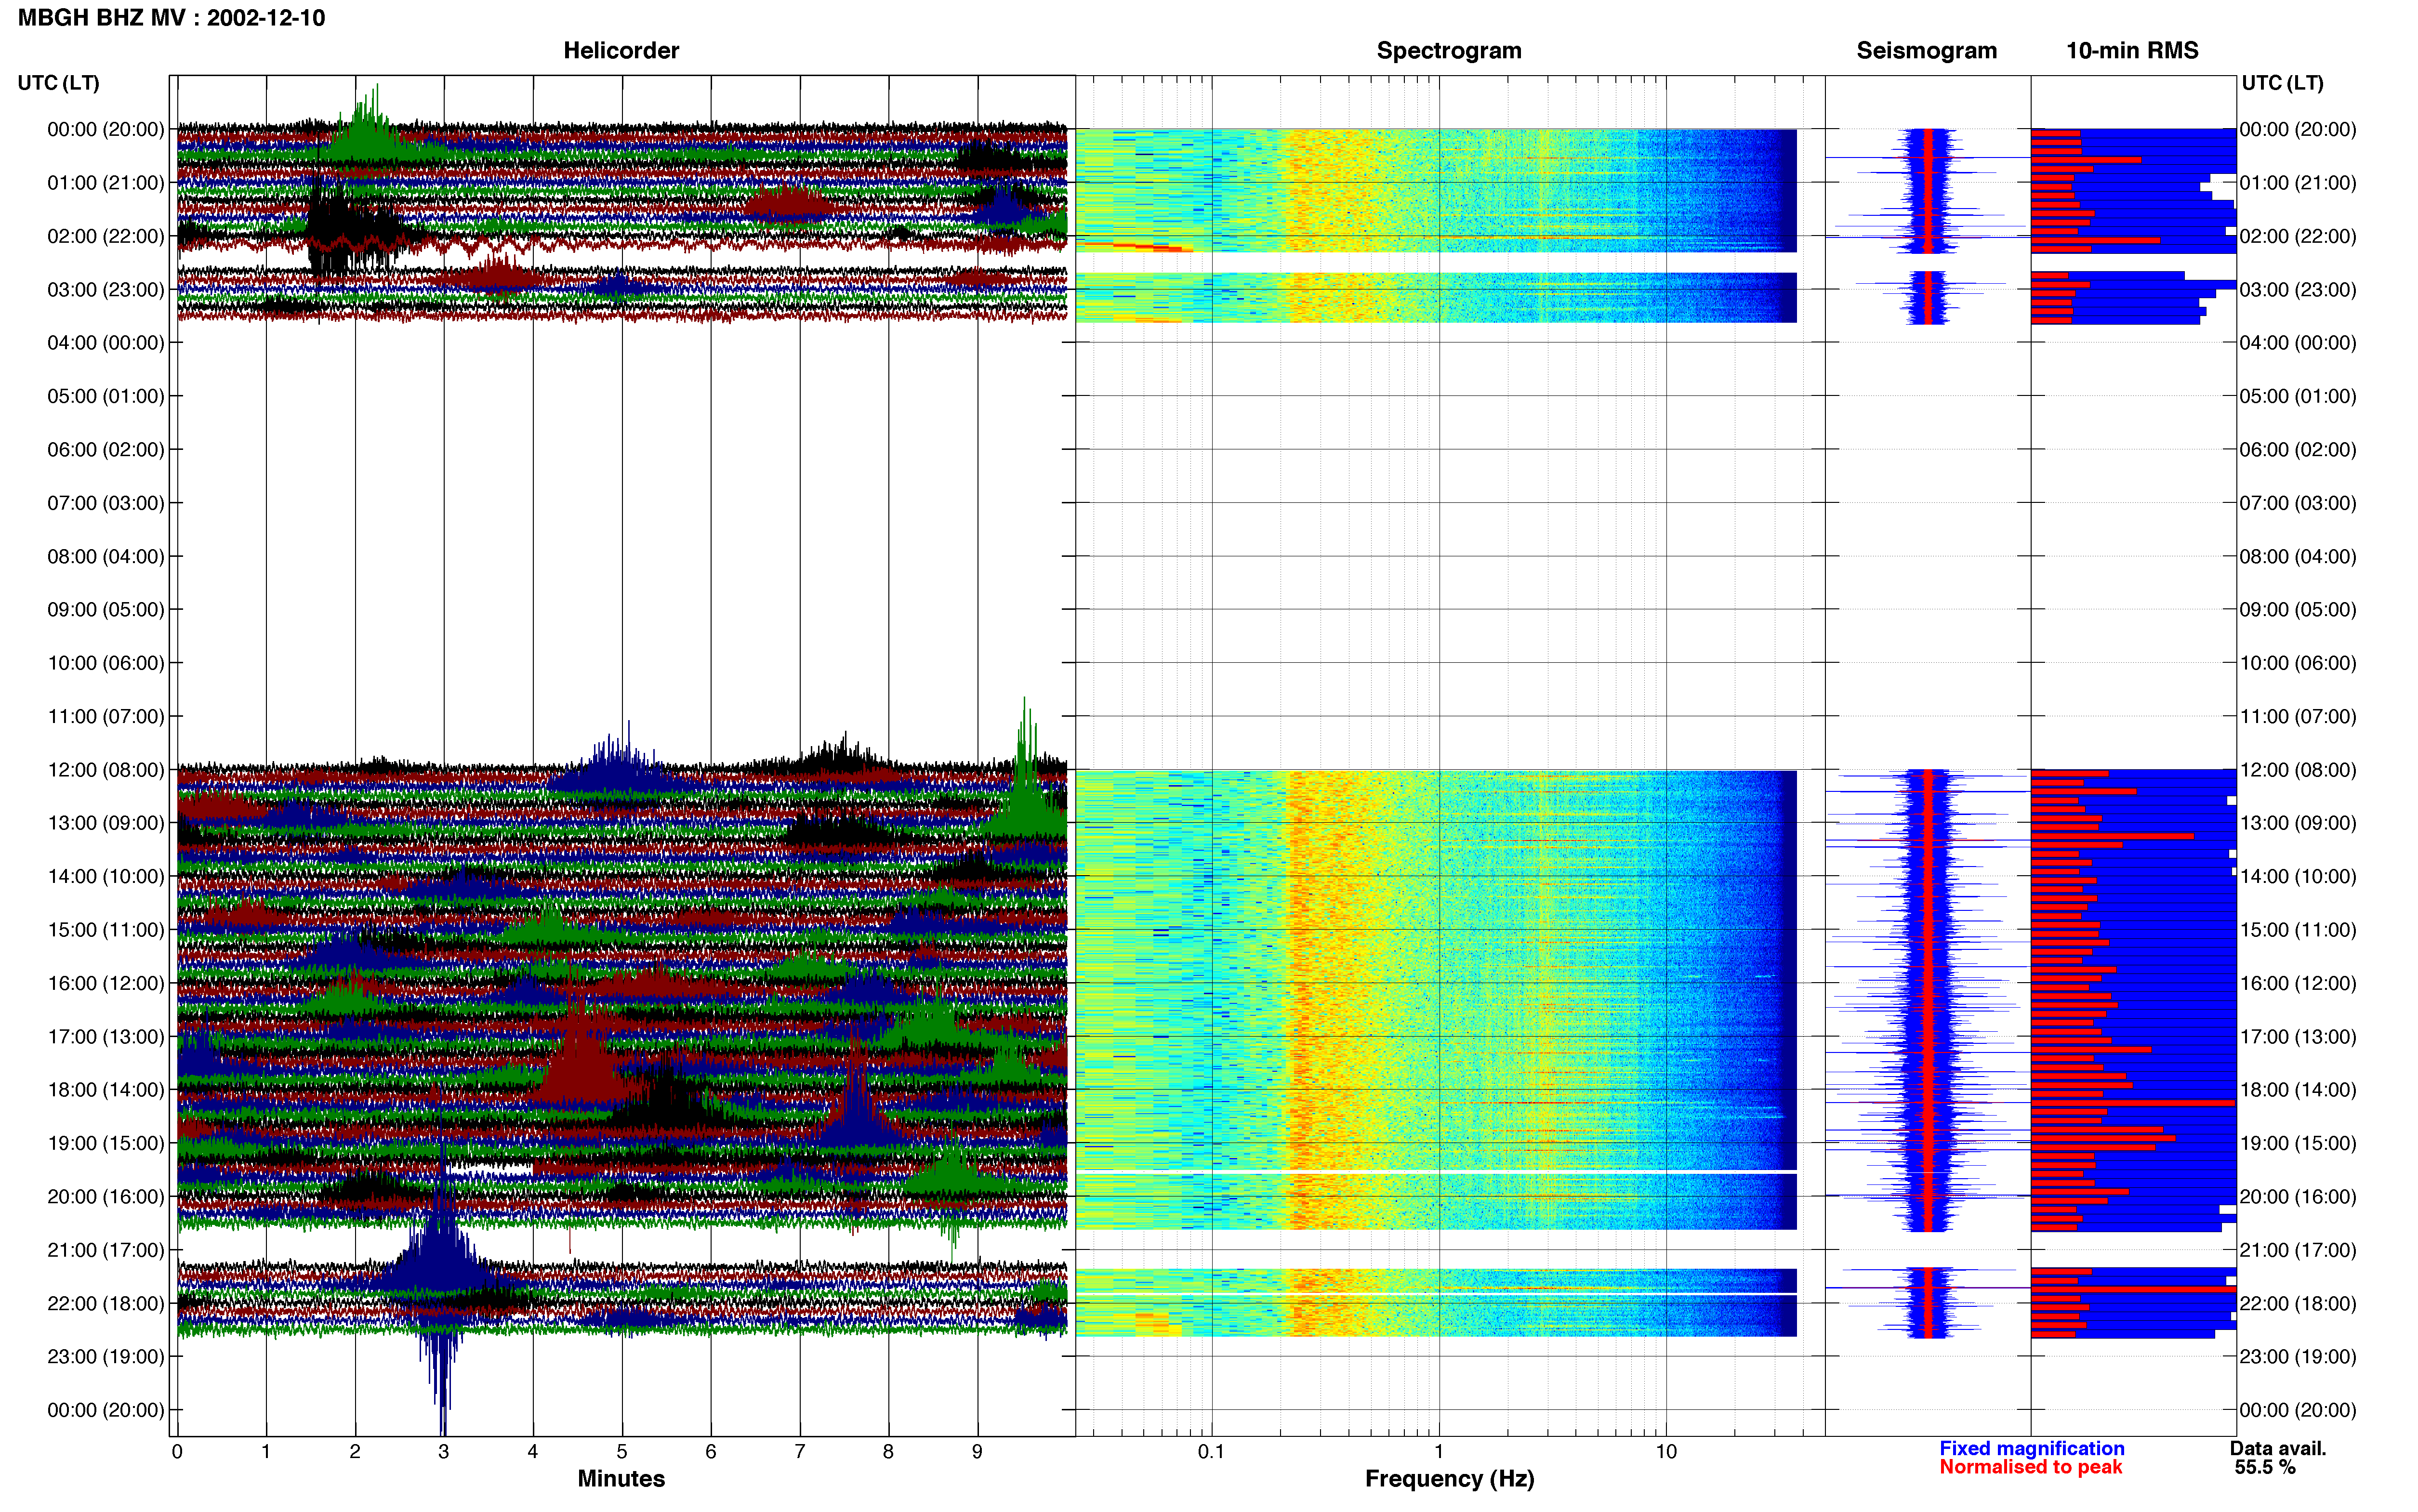
Task: Click the 0.1 tick on Frequency axis
Action: [x=1211, y=1452]
